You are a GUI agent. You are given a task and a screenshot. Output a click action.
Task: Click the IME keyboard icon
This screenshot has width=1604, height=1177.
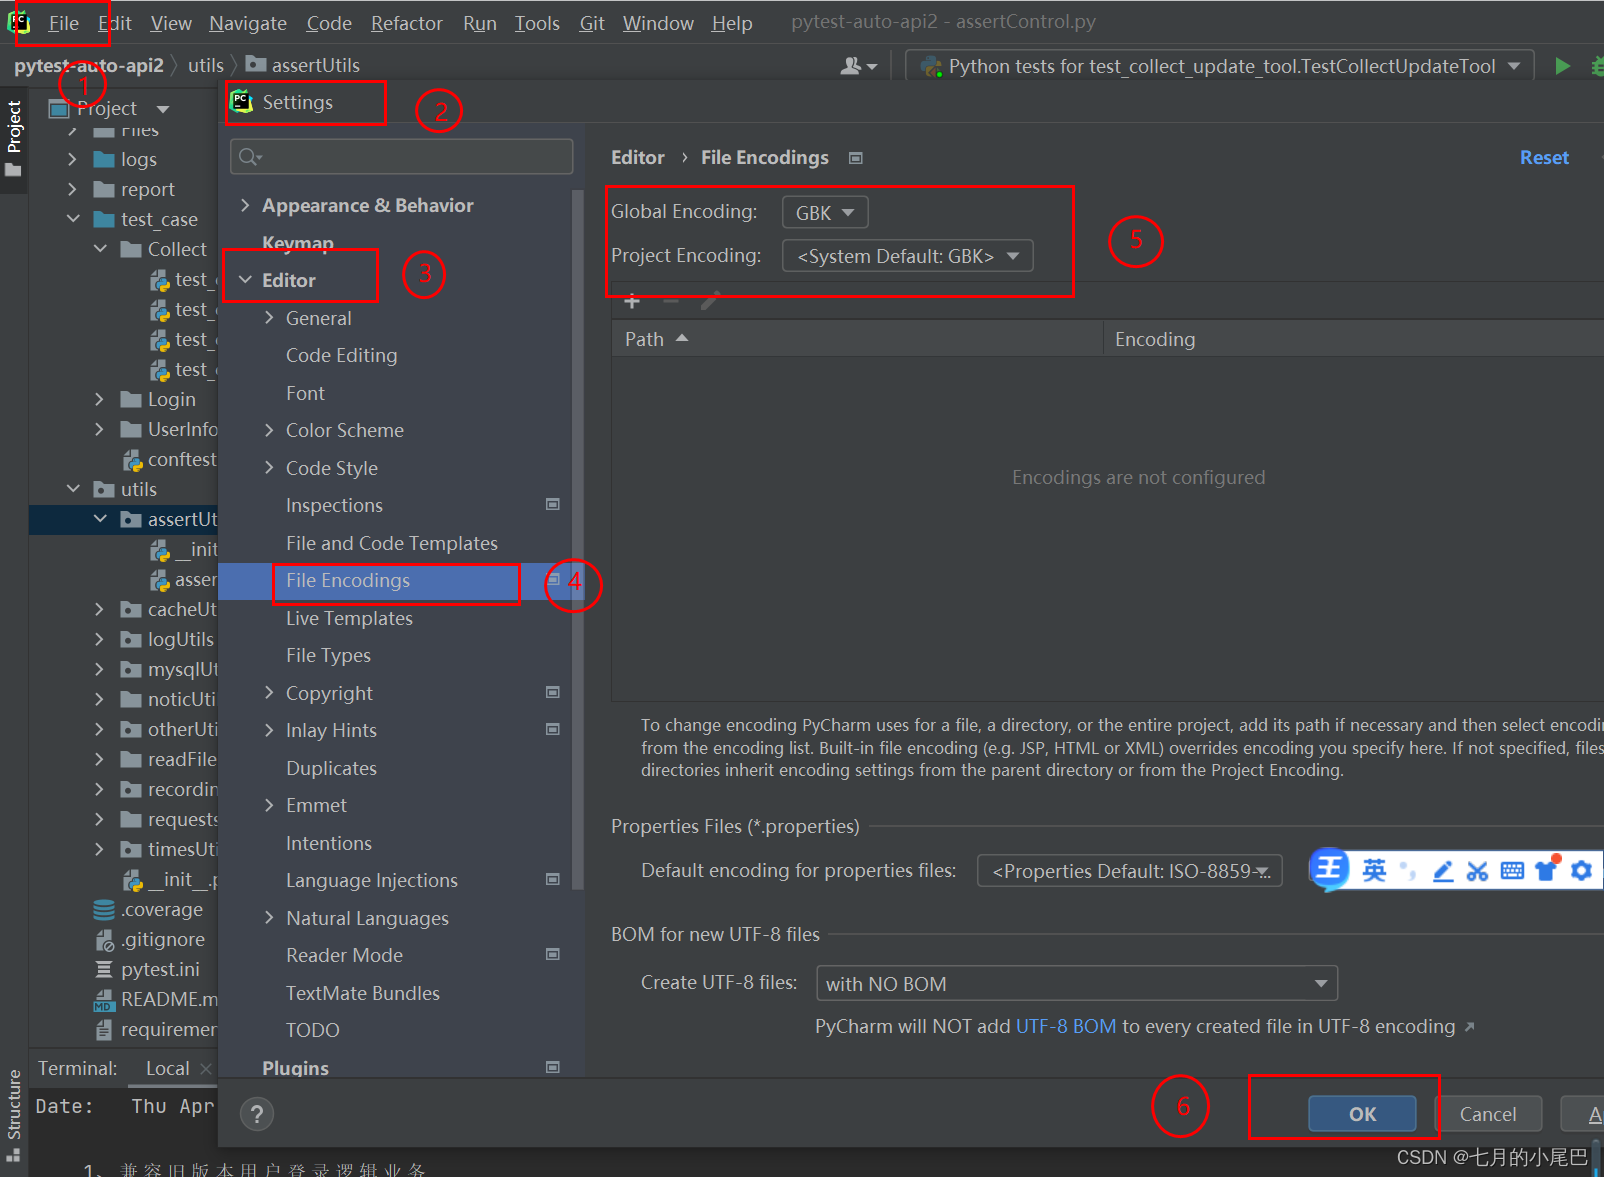tap(1512, 871)
